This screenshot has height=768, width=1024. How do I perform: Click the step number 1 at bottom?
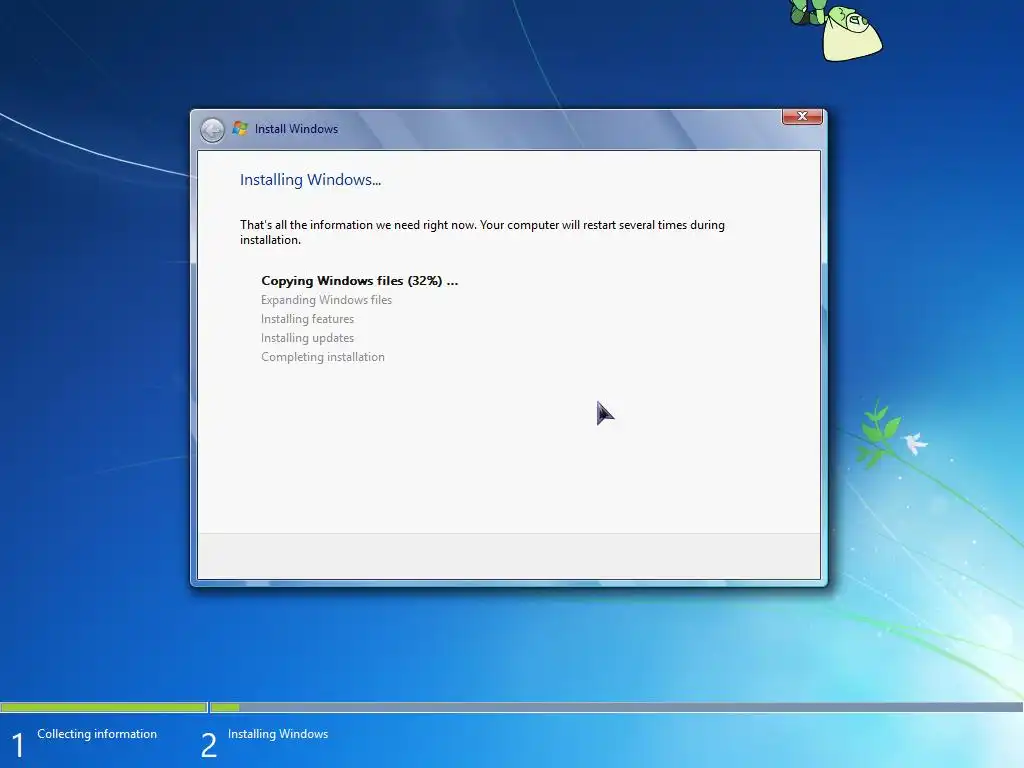18,745
